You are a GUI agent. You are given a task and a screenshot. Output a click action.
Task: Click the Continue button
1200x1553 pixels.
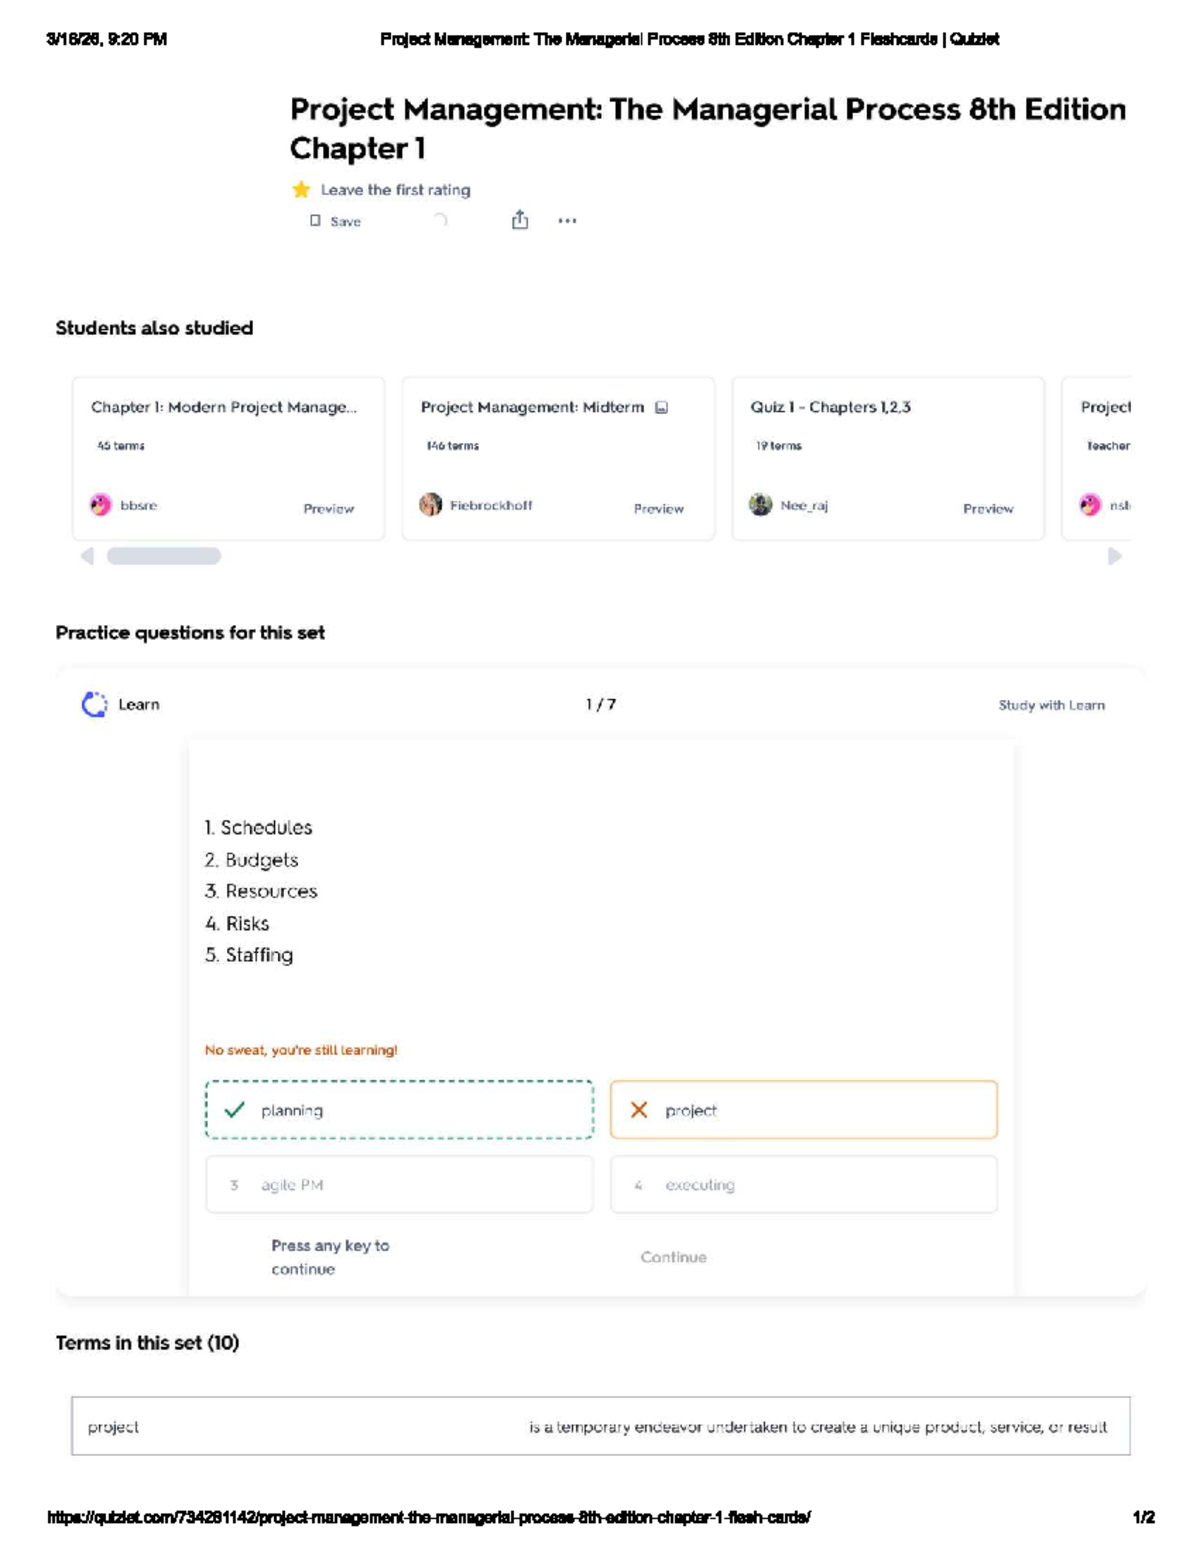[x=674, y=1257]
